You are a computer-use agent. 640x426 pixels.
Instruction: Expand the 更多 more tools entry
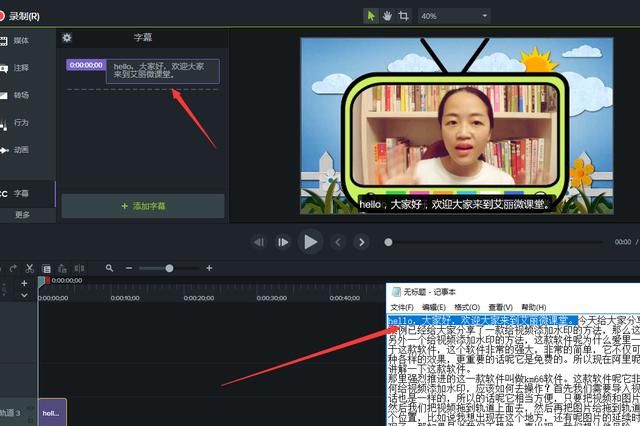[x=22, y=215]
